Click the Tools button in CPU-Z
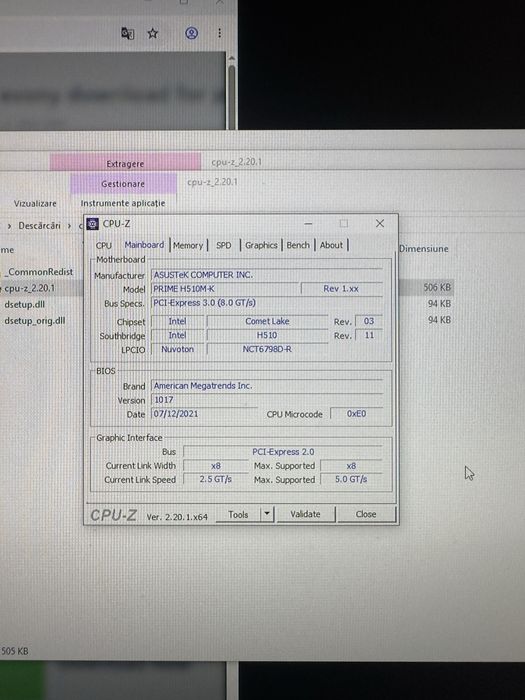Image resolution: width=525 pixels, height=700 pixels. pyautogui.click(x=238, y=515)
